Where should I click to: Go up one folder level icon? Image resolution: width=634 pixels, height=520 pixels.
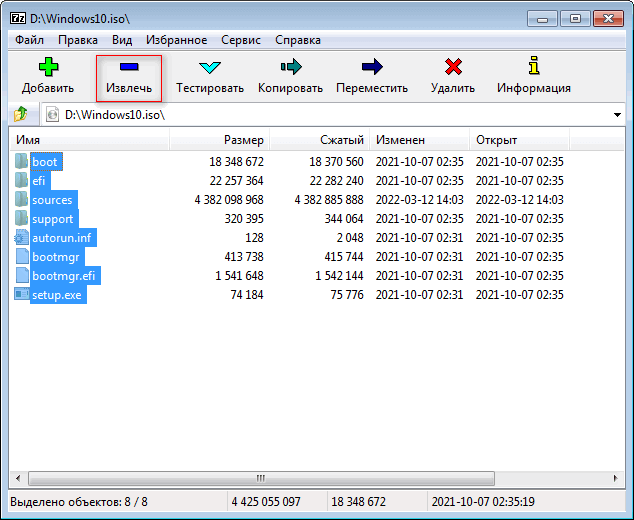21,115
